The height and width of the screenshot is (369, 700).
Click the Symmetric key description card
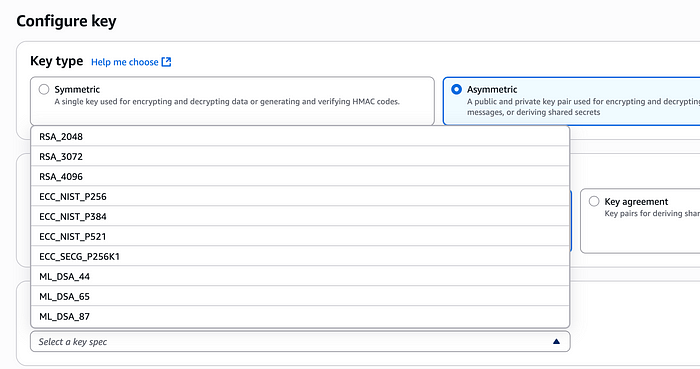[x=232, y=101]
